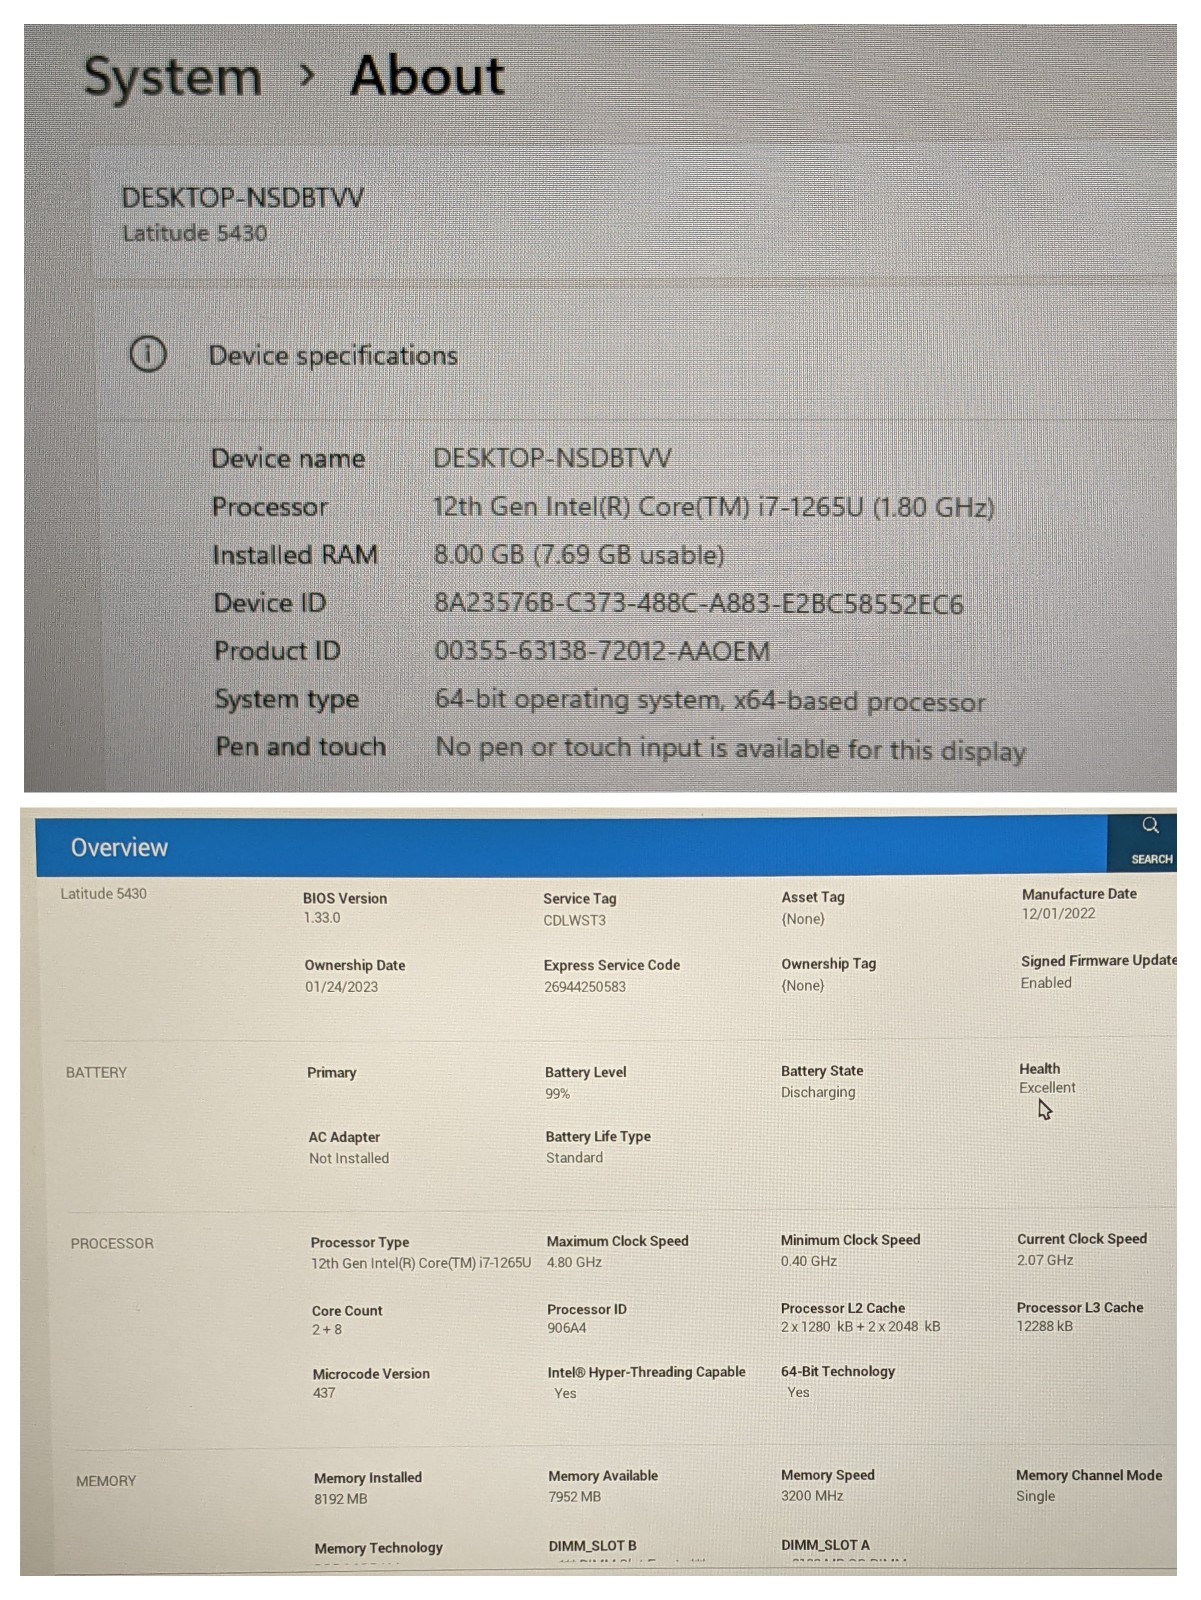Click the PROCESSOR section label
Screen dimensions: 1201x1600
(x=112, y=1243)
